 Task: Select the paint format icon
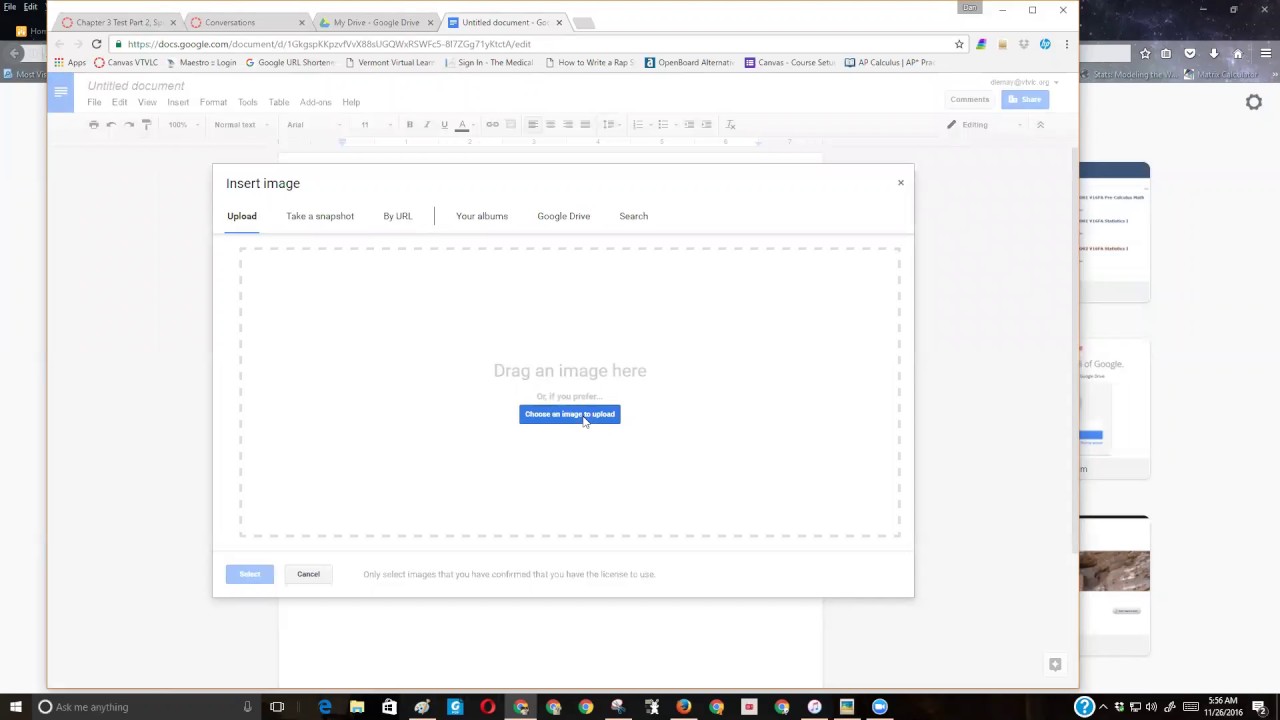[146, 125]
